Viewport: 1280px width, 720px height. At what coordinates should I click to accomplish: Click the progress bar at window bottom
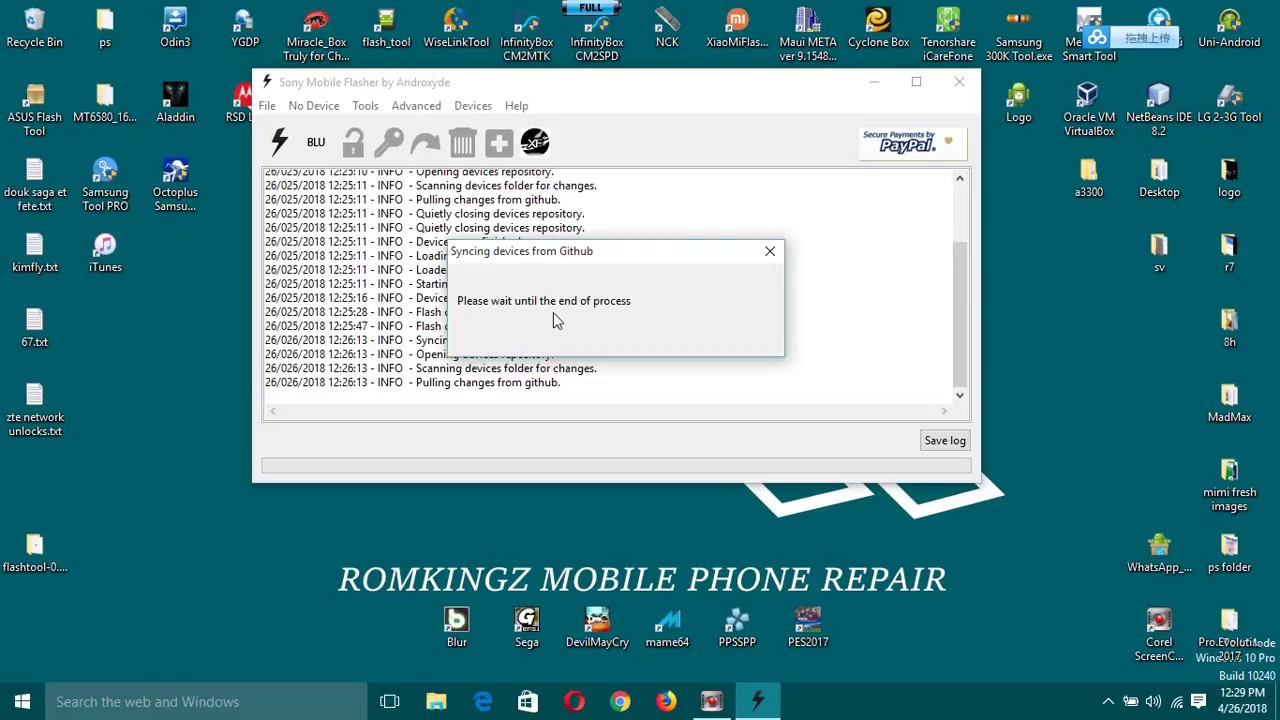[x=616, y=465]
